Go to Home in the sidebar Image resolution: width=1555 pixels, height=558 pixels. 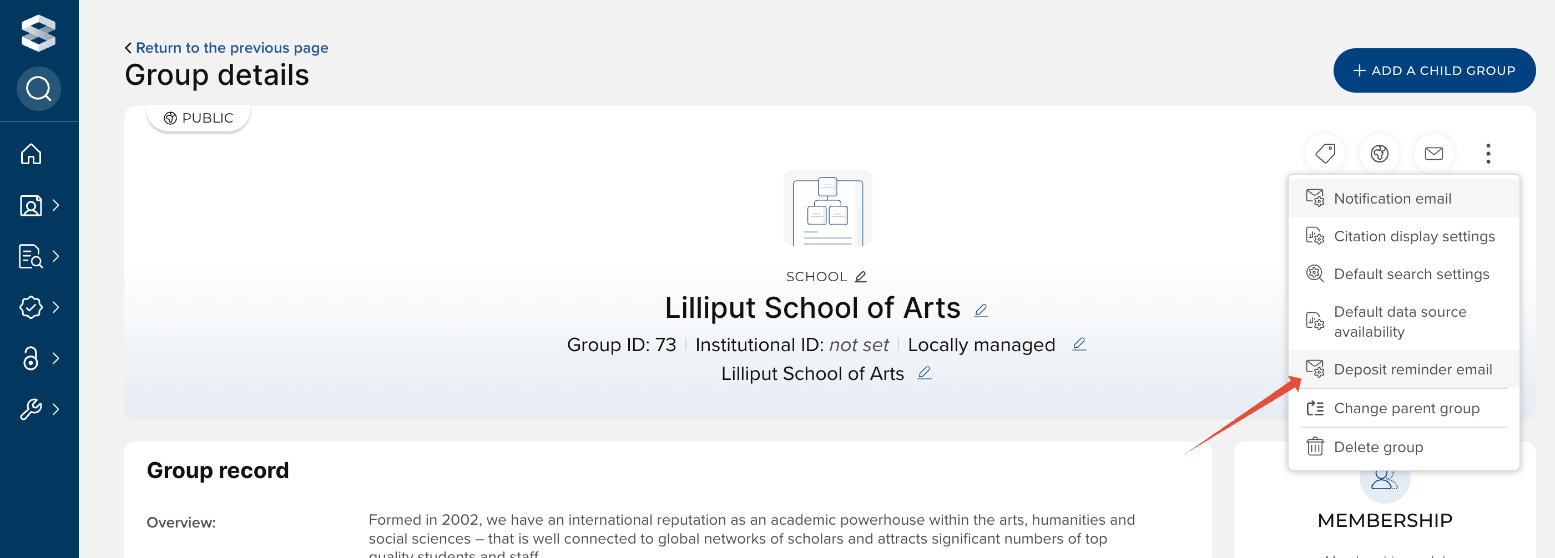[x=31, y=154]
